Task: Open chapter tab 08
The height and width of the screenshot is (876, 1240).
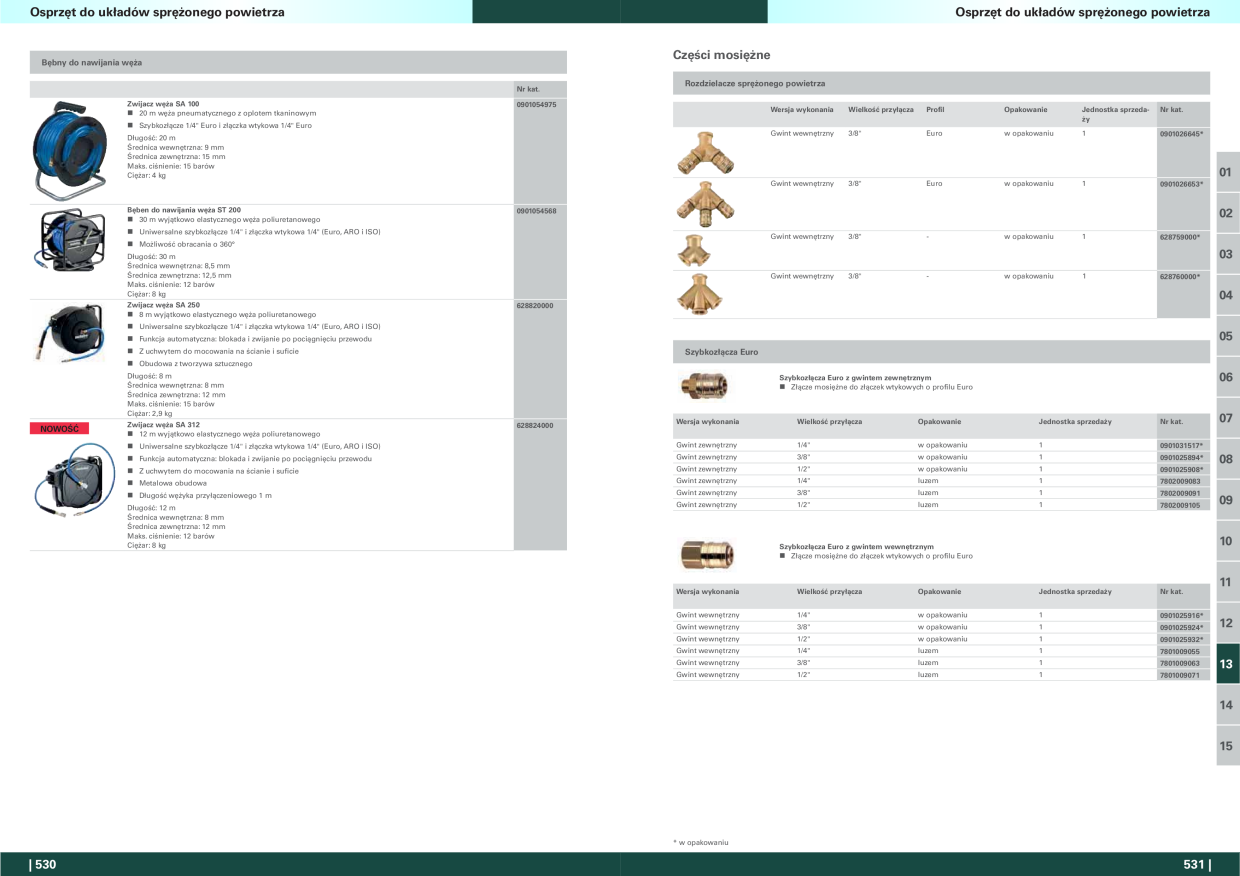Action: pyautogui.click(x=1227, y=459)
